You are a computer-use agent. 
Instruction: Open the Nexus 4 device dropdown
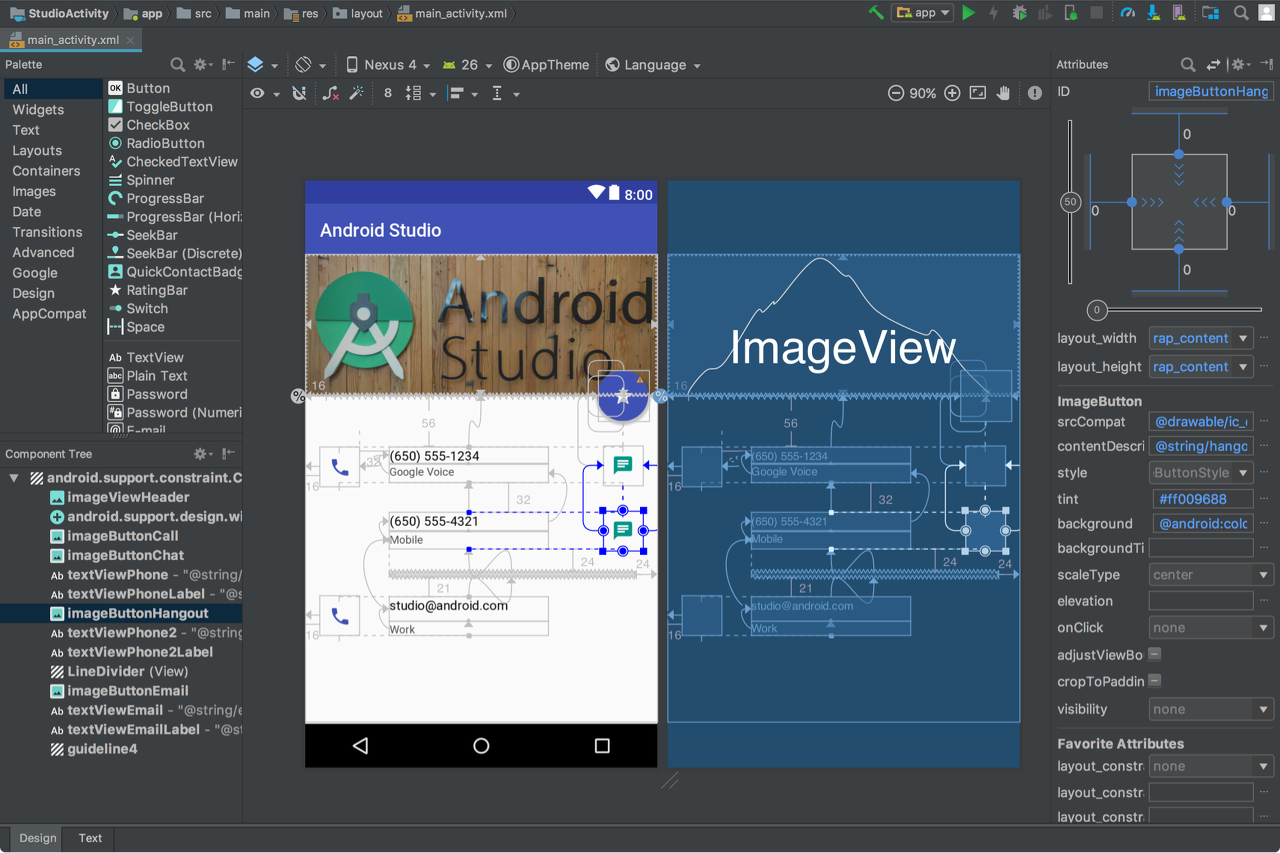(x=388, y=64)
